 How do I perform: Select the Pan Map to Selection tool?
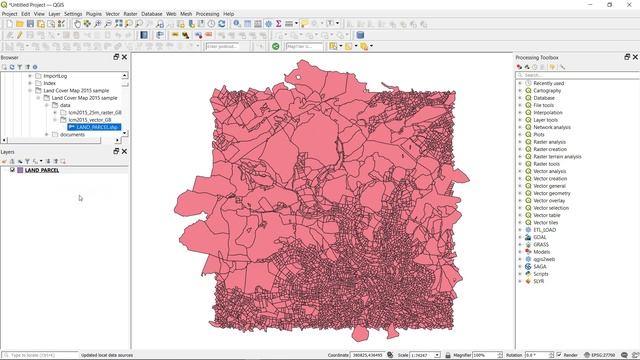[87, 24]
